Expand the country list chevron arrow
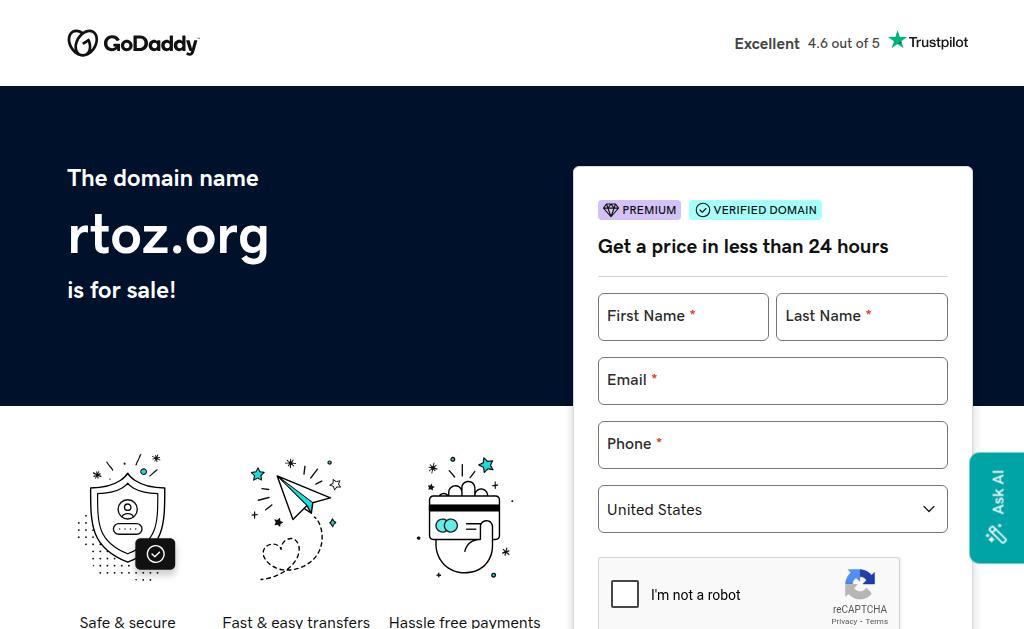1024x629 pixels. click(x=928, y=509)
